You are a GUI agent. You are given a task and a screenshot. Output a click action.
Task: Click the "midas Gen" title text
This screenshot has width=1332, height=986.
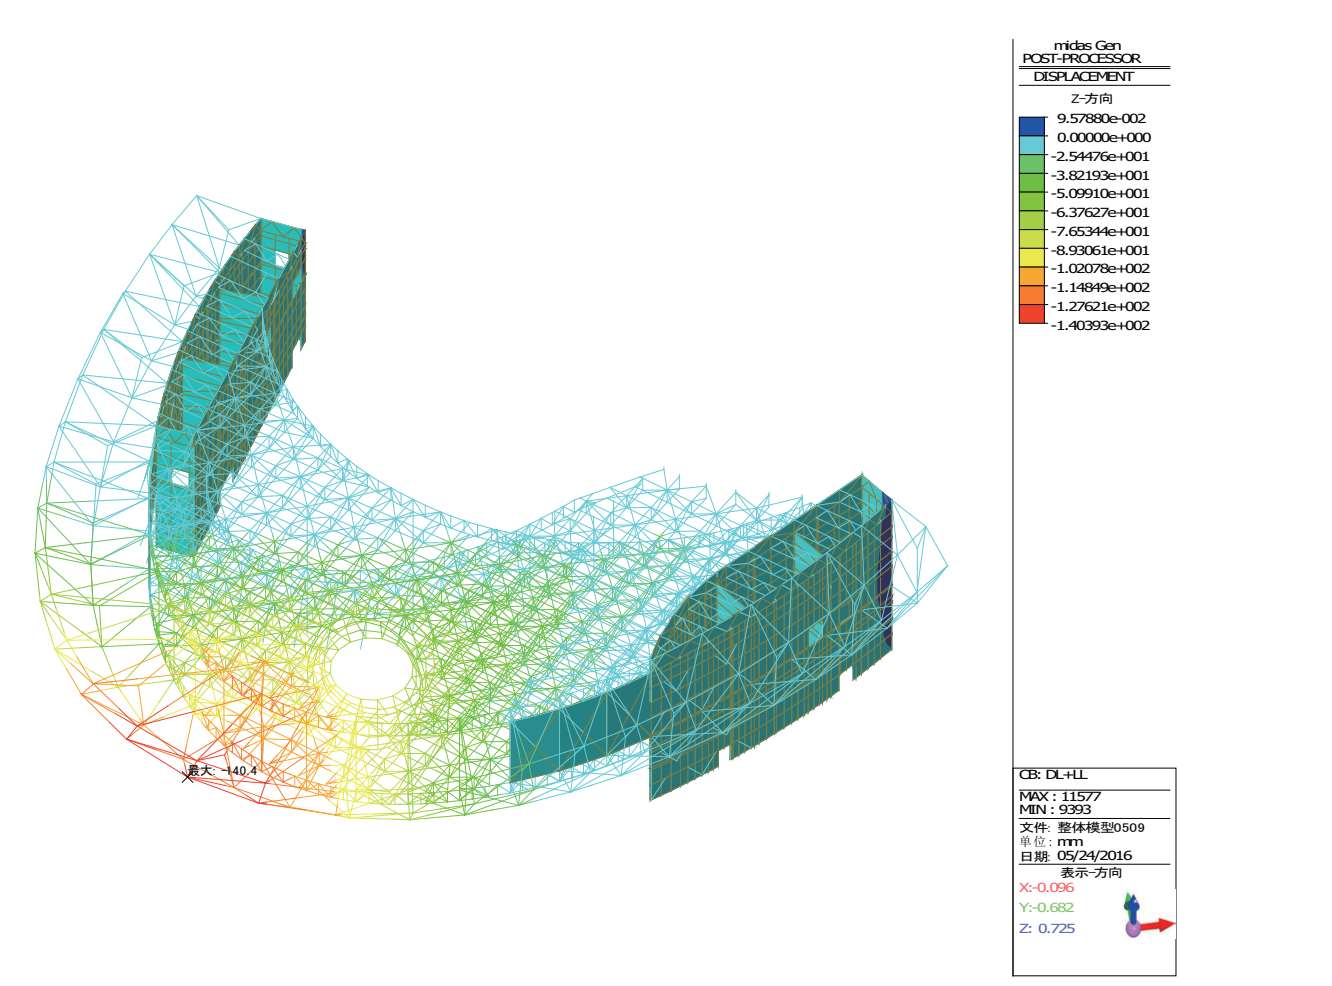point(1087,45)
